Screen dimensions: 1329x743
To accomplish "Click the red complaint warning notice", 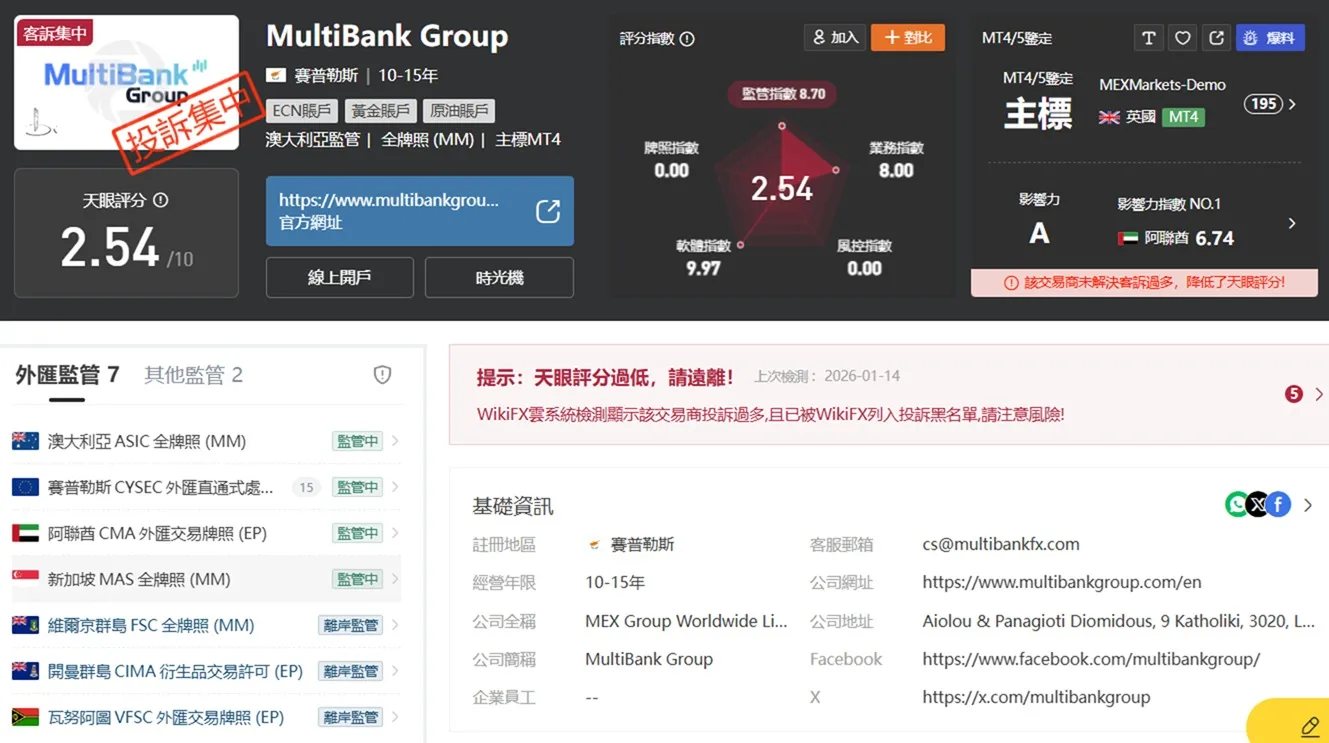I will point(1144,283).
